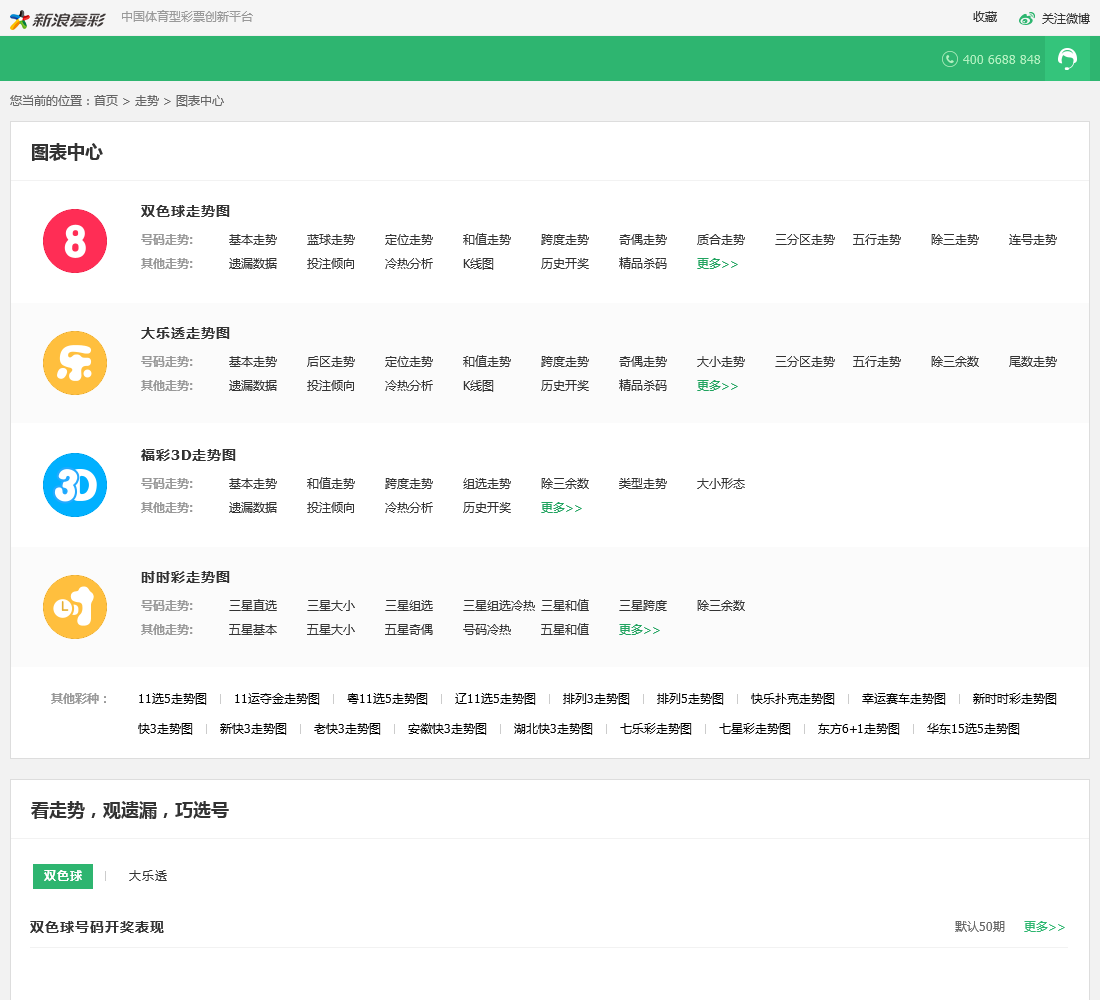Screen dimensions: 1100x1000
Task: Click the 新浪爱彩 logo
Action: point(57,19)
